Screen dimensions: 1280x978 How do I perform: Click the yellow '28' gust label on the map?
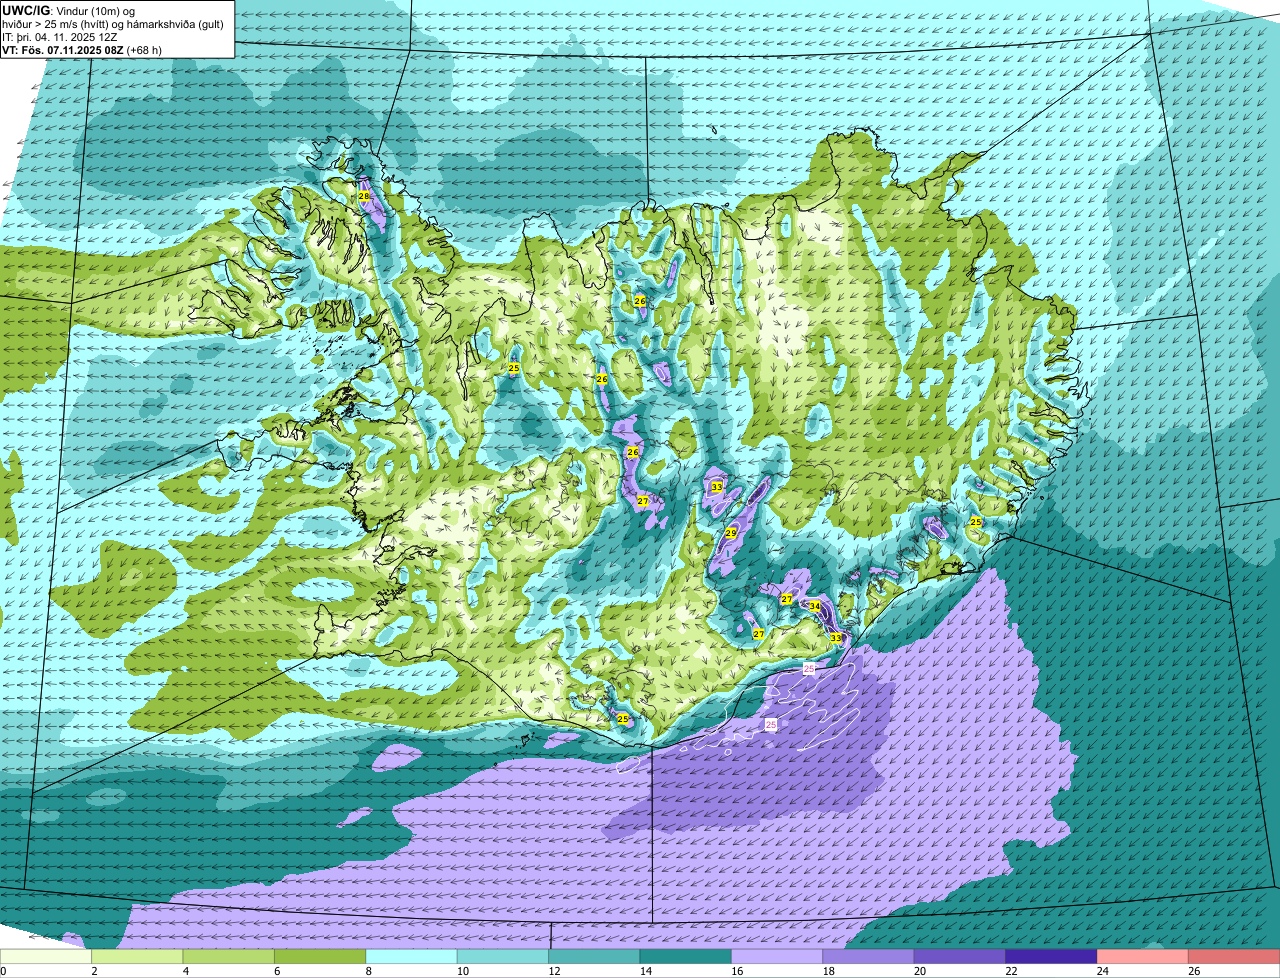[x=363, y=197]
